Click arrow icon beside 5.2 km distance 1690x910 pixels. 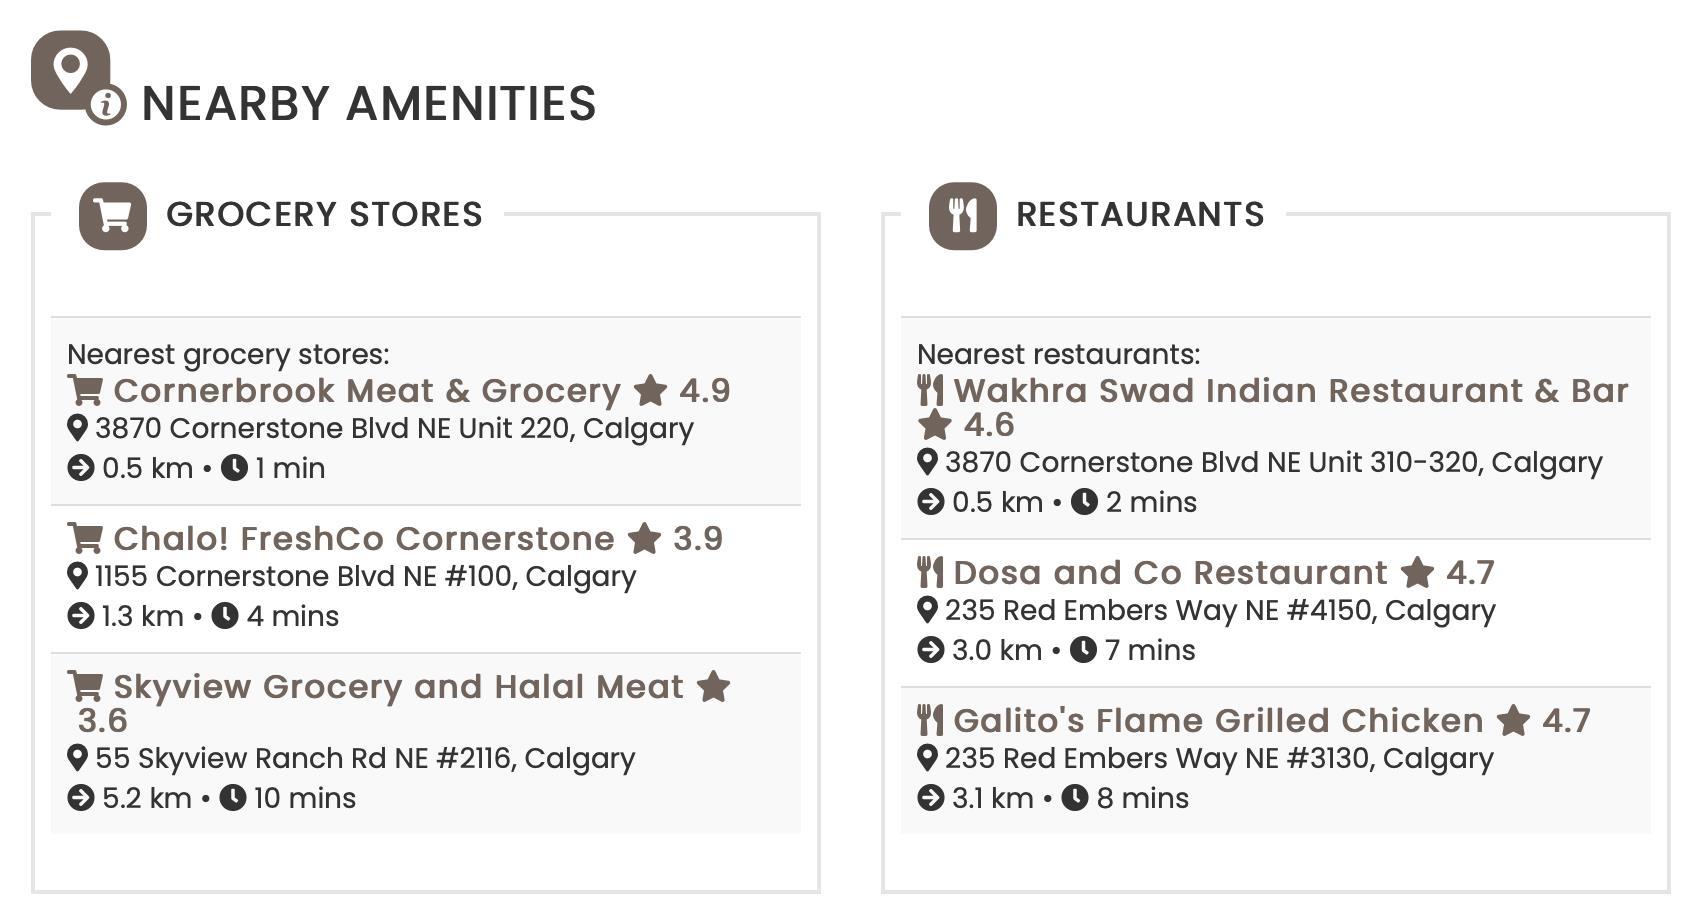pos(80,798)
